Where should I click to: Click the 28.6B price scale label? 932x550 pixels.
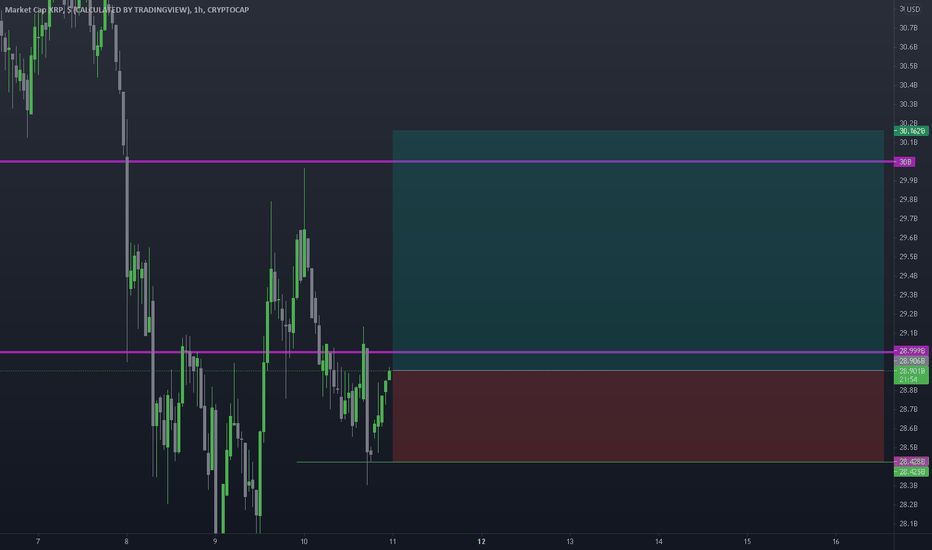click(908, 428)
